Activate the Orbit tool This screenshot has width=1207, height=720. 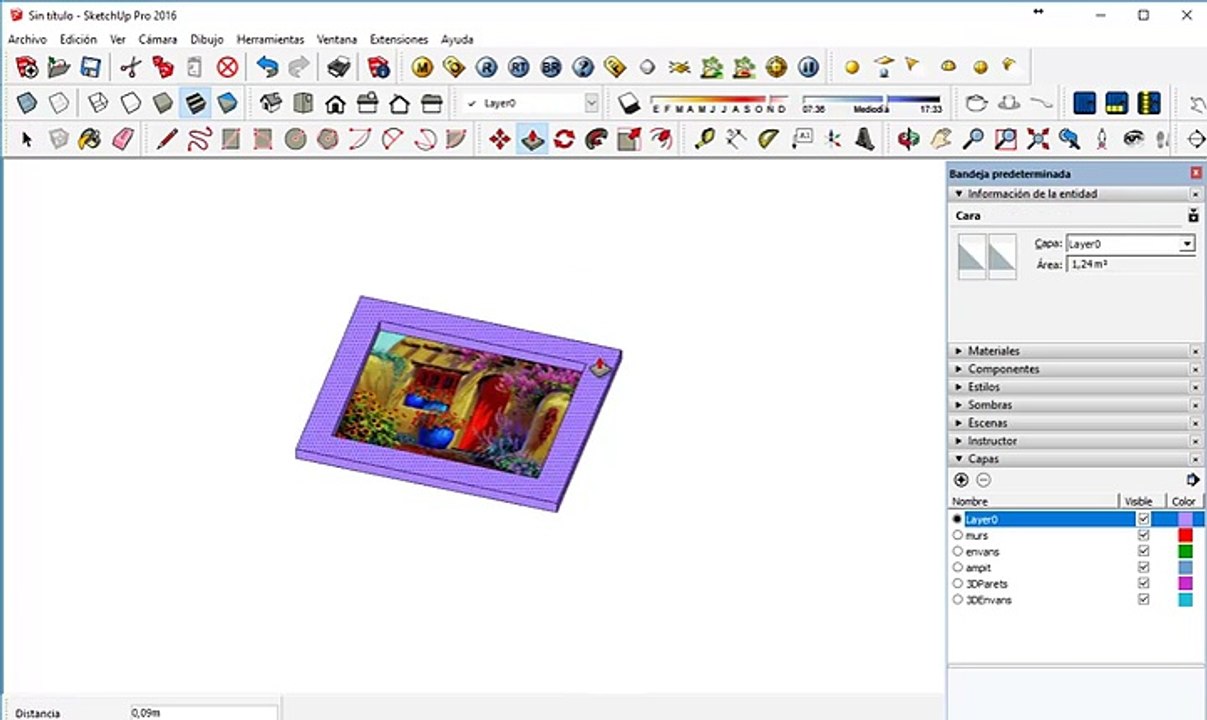(909, 140)
